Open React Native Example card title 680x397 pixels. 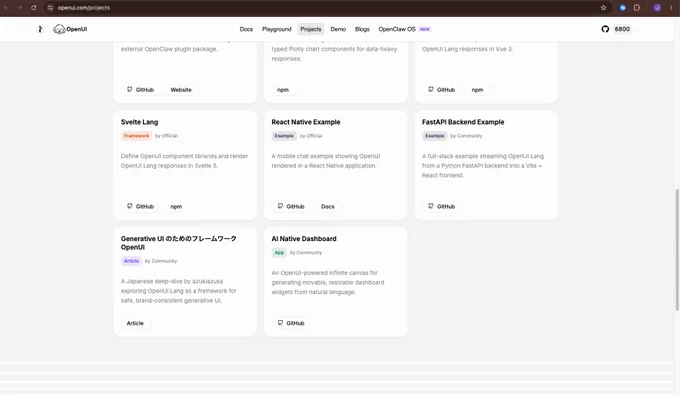tap(306, 122)
